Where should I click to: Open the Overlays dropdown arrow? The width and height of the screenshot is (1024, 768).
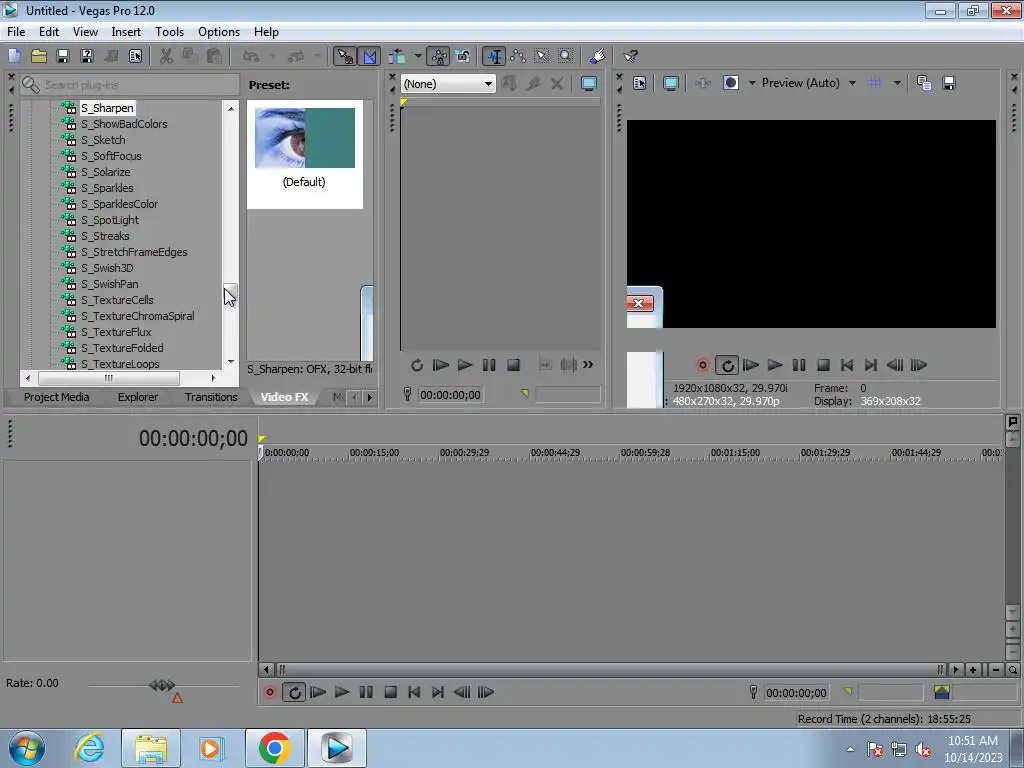pos(897,83)
